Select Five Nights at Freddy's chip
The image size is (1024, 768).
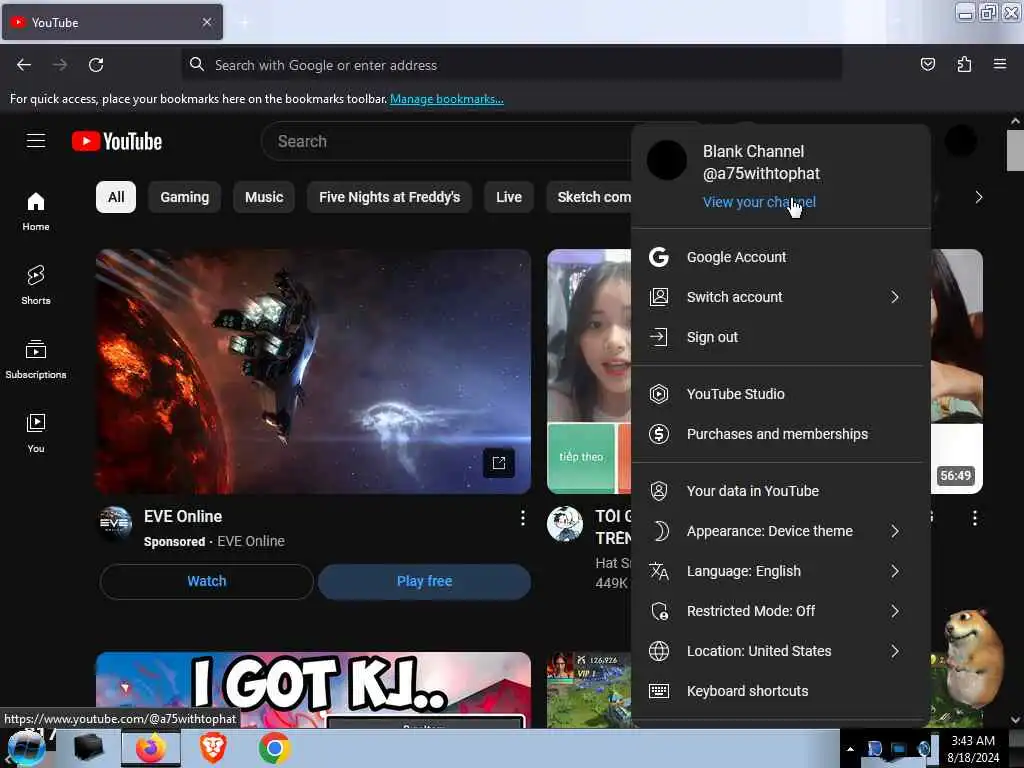[x=389, y=197]
